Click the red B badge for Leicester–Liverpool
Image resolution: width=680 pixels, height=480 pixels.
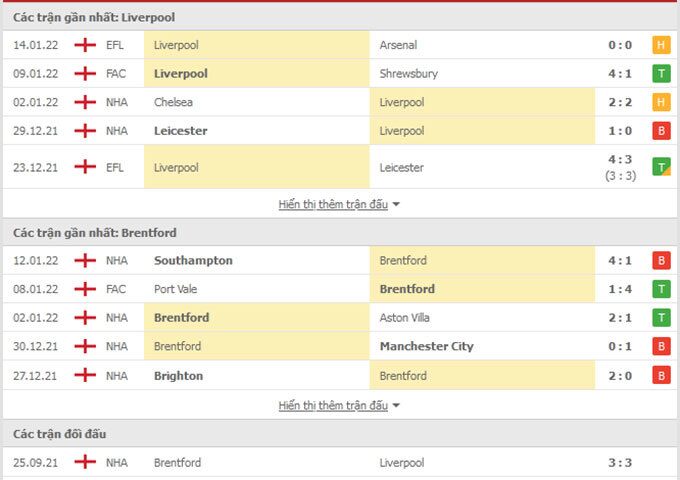tap(660, 131)
